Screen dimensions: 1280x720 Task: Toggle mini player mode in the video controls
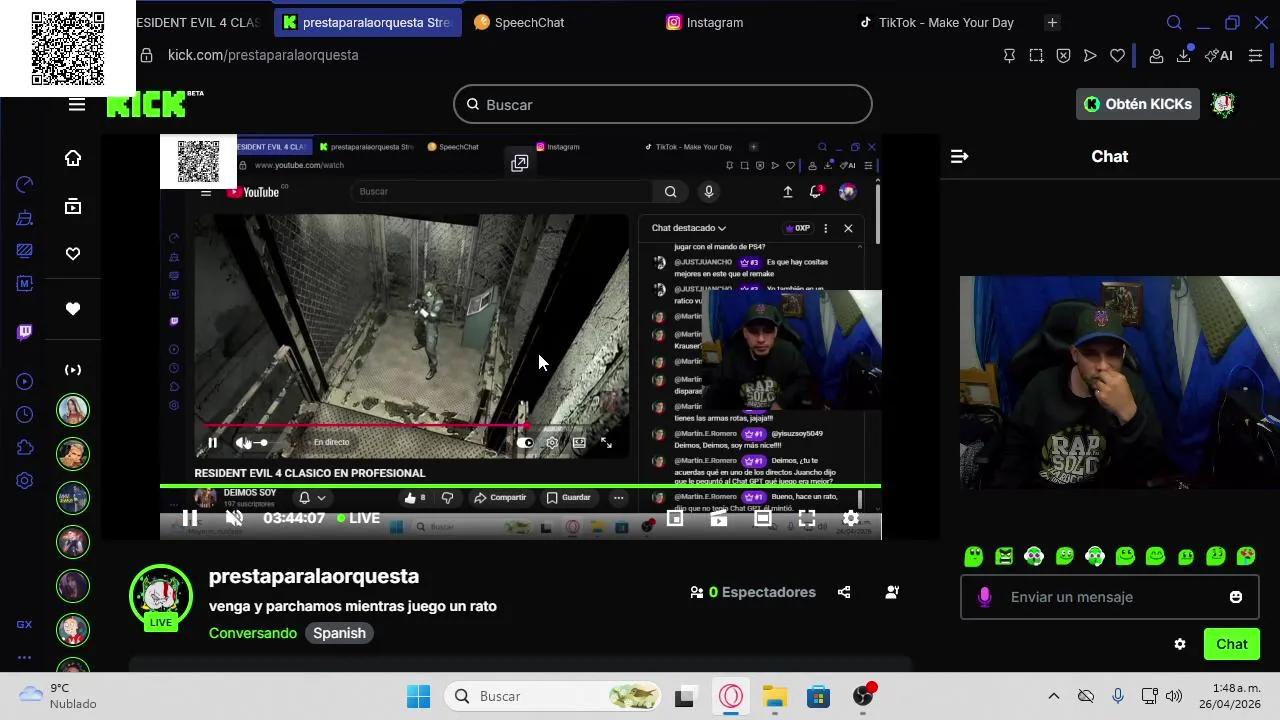pyautogui.click(x=675, y=518)
